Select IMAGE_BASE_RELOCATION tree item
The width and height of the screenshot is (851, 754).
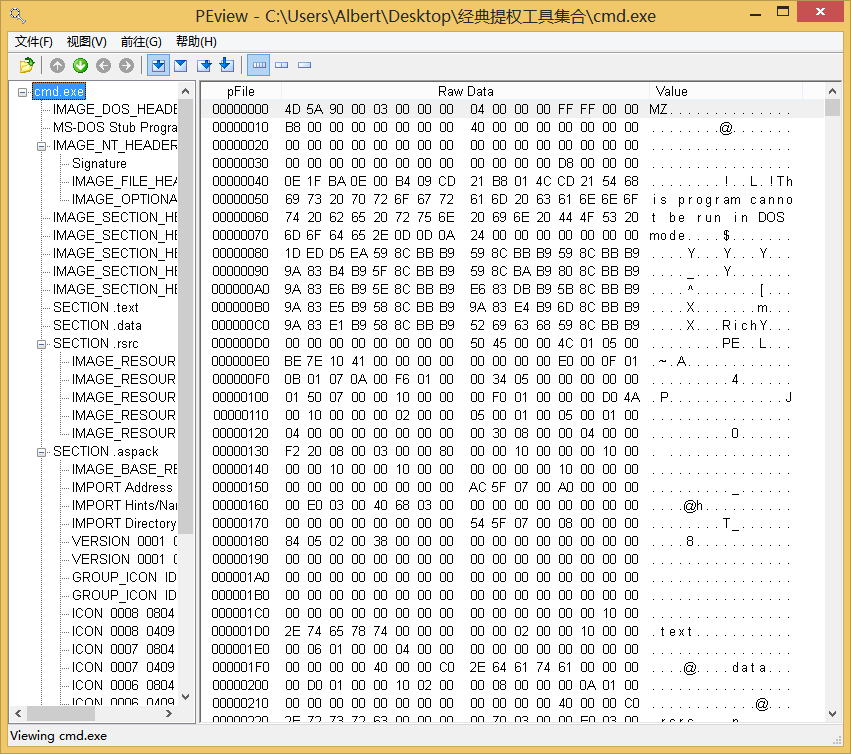124,470
